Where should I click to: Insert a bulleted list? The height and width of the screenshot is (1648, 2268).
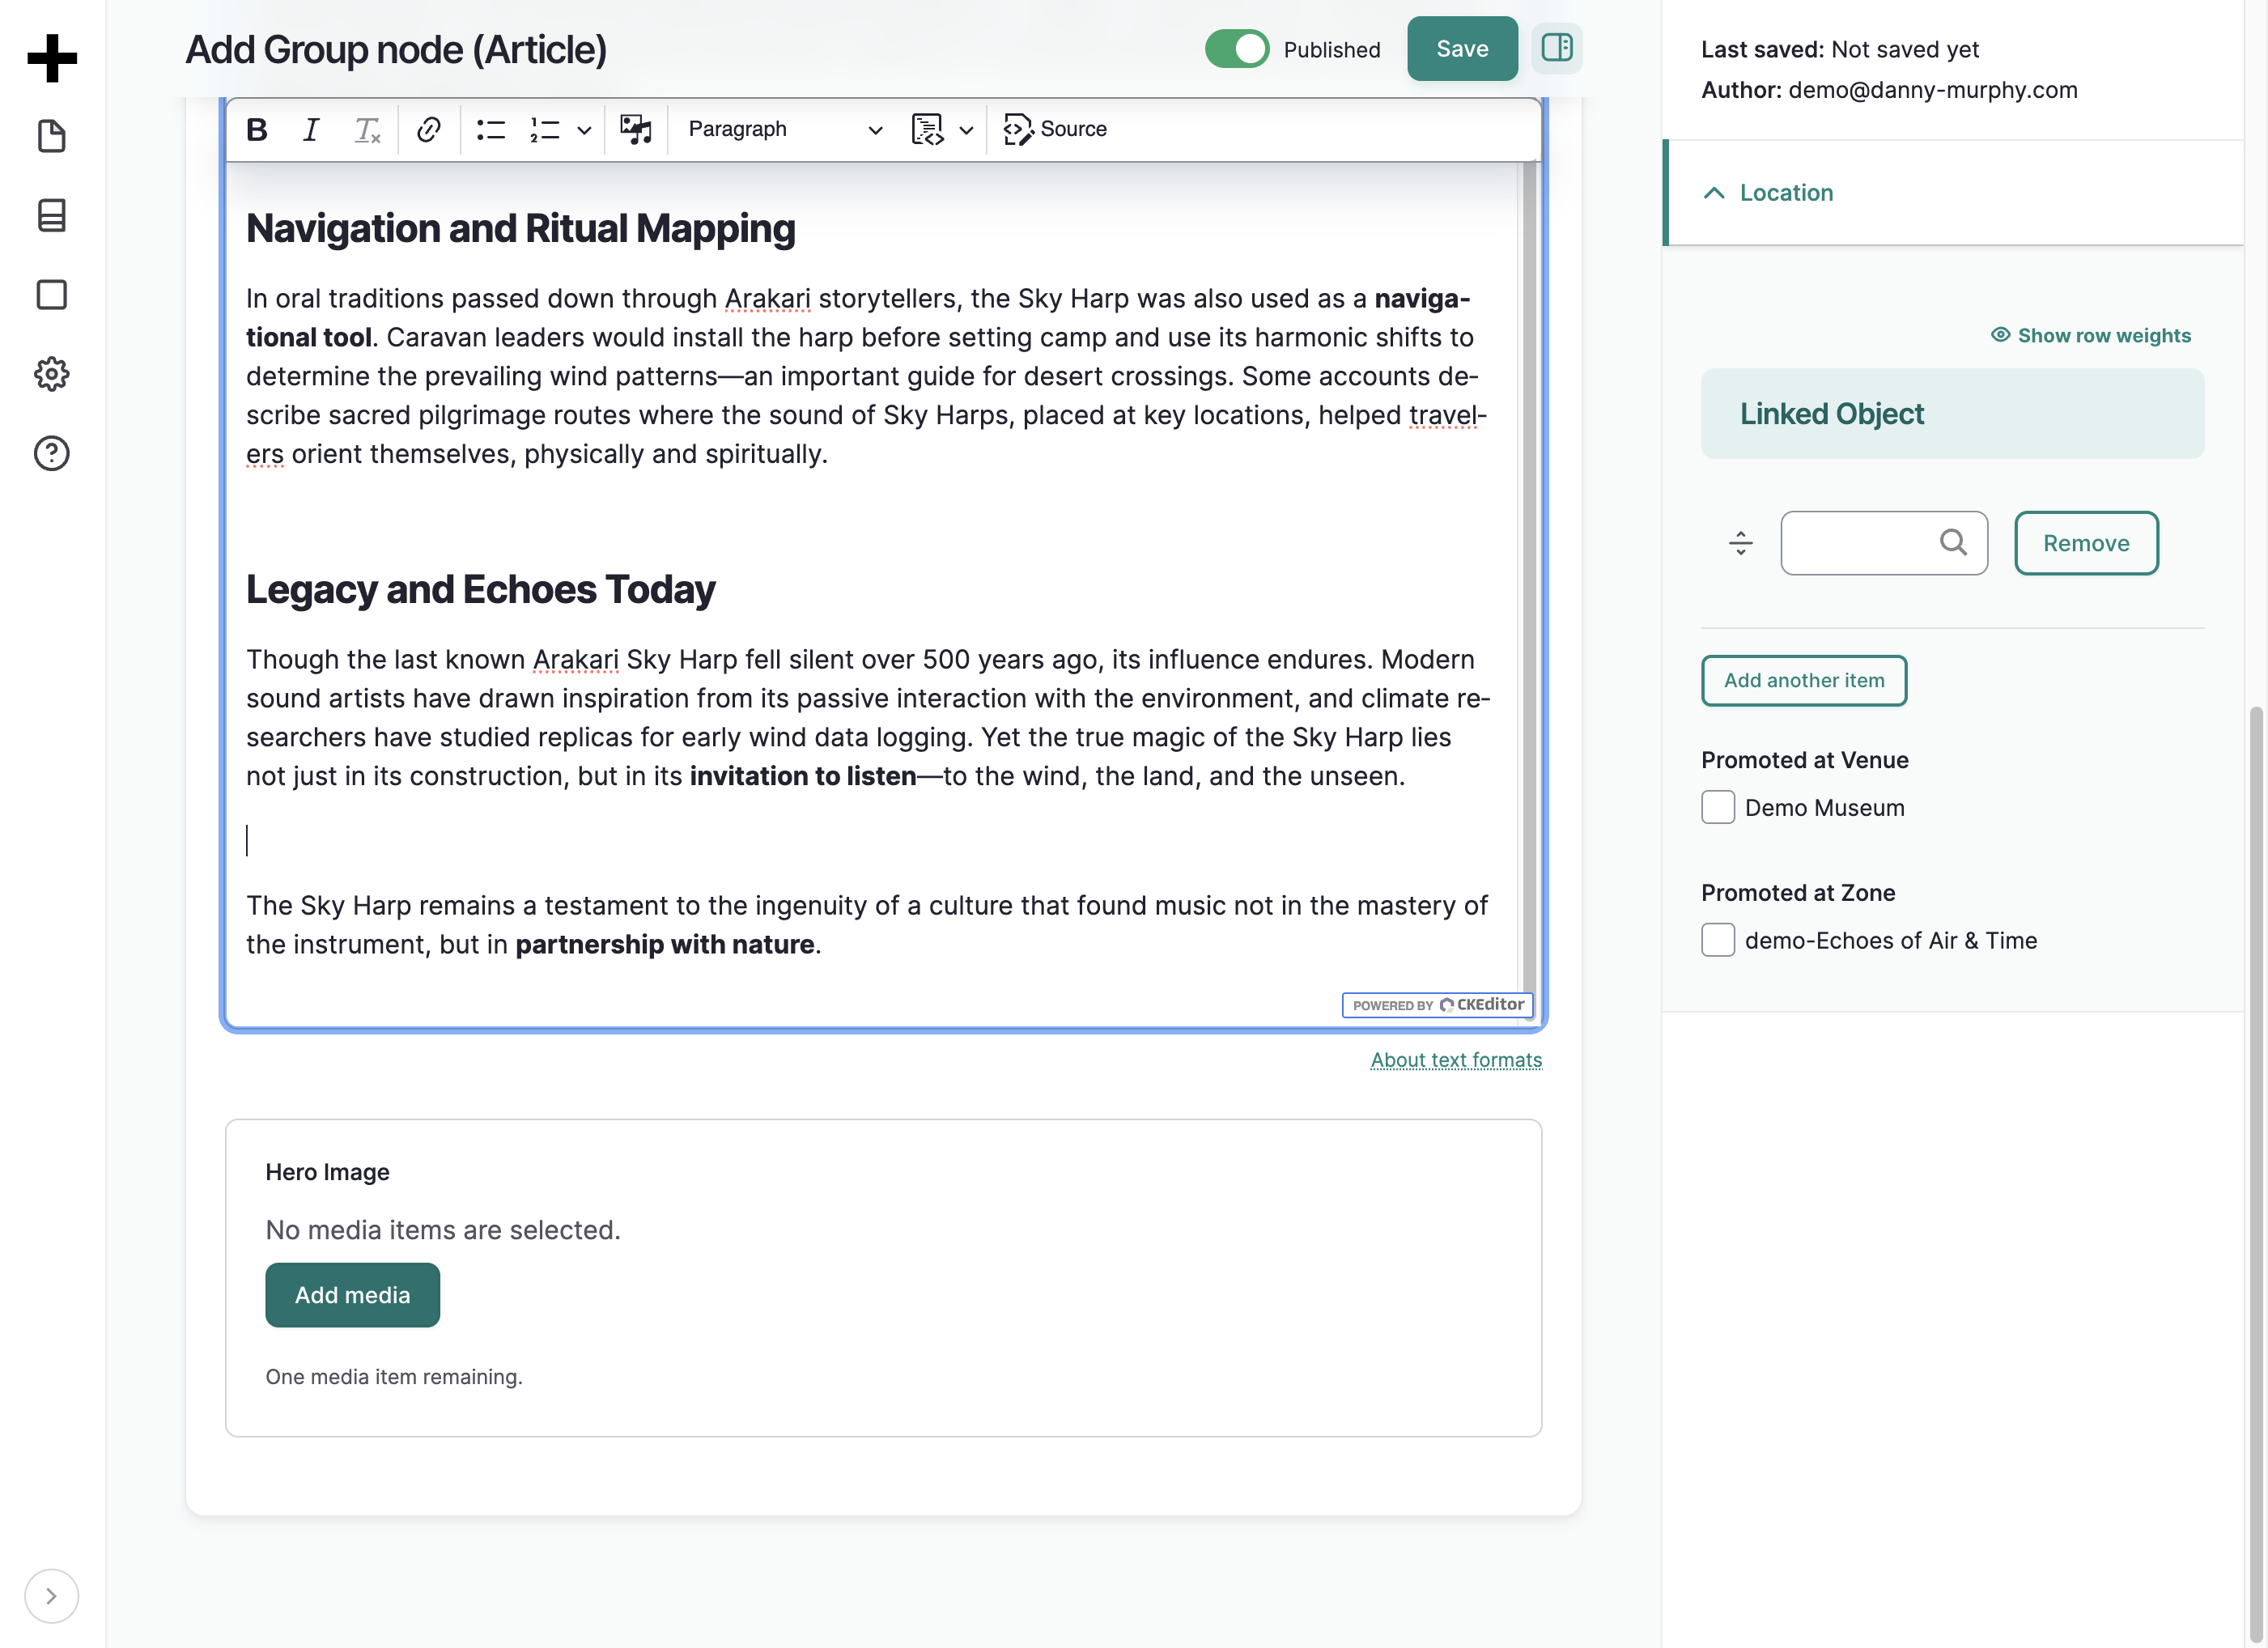pyautogui.click(x=491, y=129)
